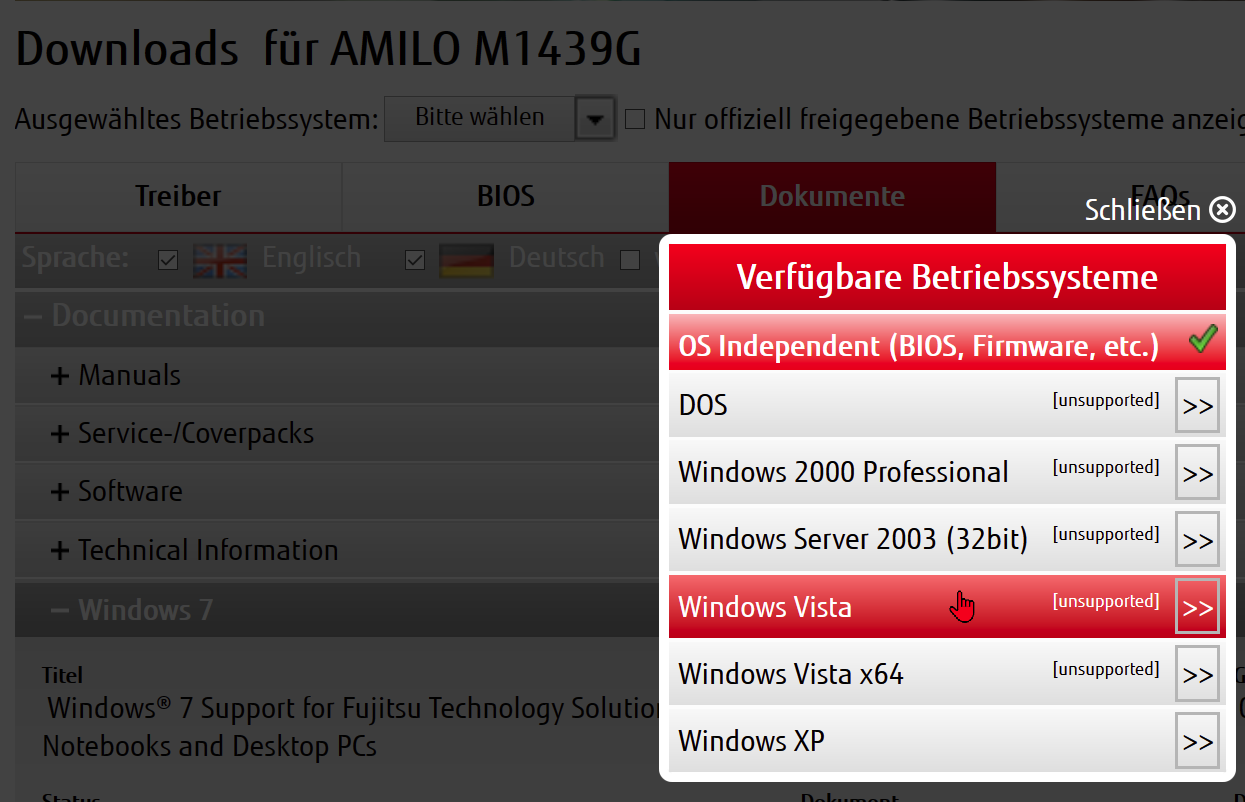Screen dimensions: 1245x802
Task: Toggle the checkbox right of Deutsch
Action: coord(630,261)
